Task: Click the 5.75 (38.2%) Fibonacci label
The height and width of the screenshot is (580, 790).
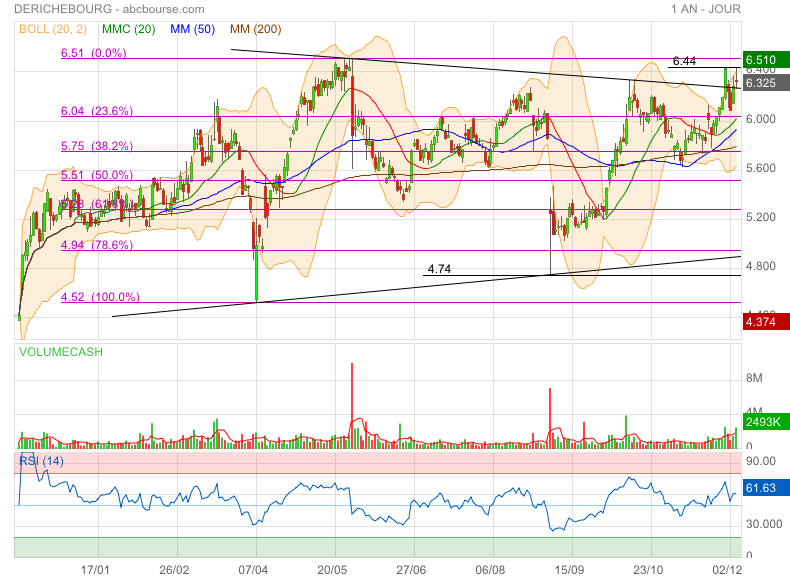Action: 97,146
